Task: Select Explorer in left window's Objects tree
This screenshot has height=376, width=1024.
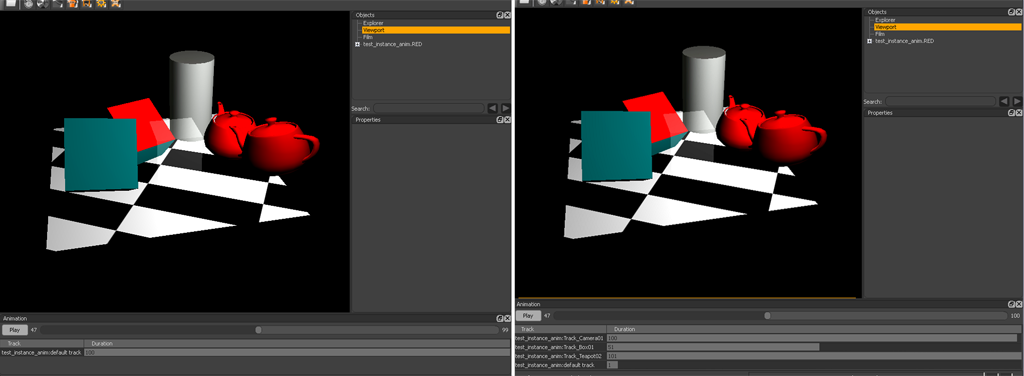Action: coord(373,23)
